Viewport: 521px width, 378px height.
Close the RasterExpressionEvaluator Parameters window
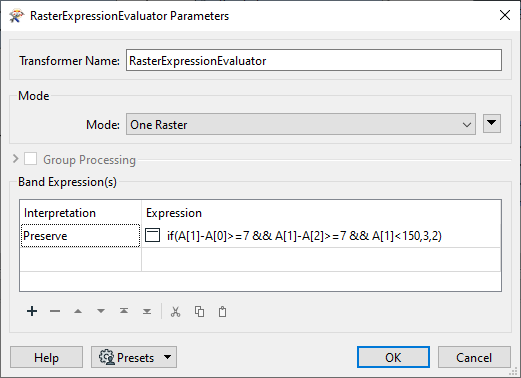pyautogui.click(x=505, y=15)
